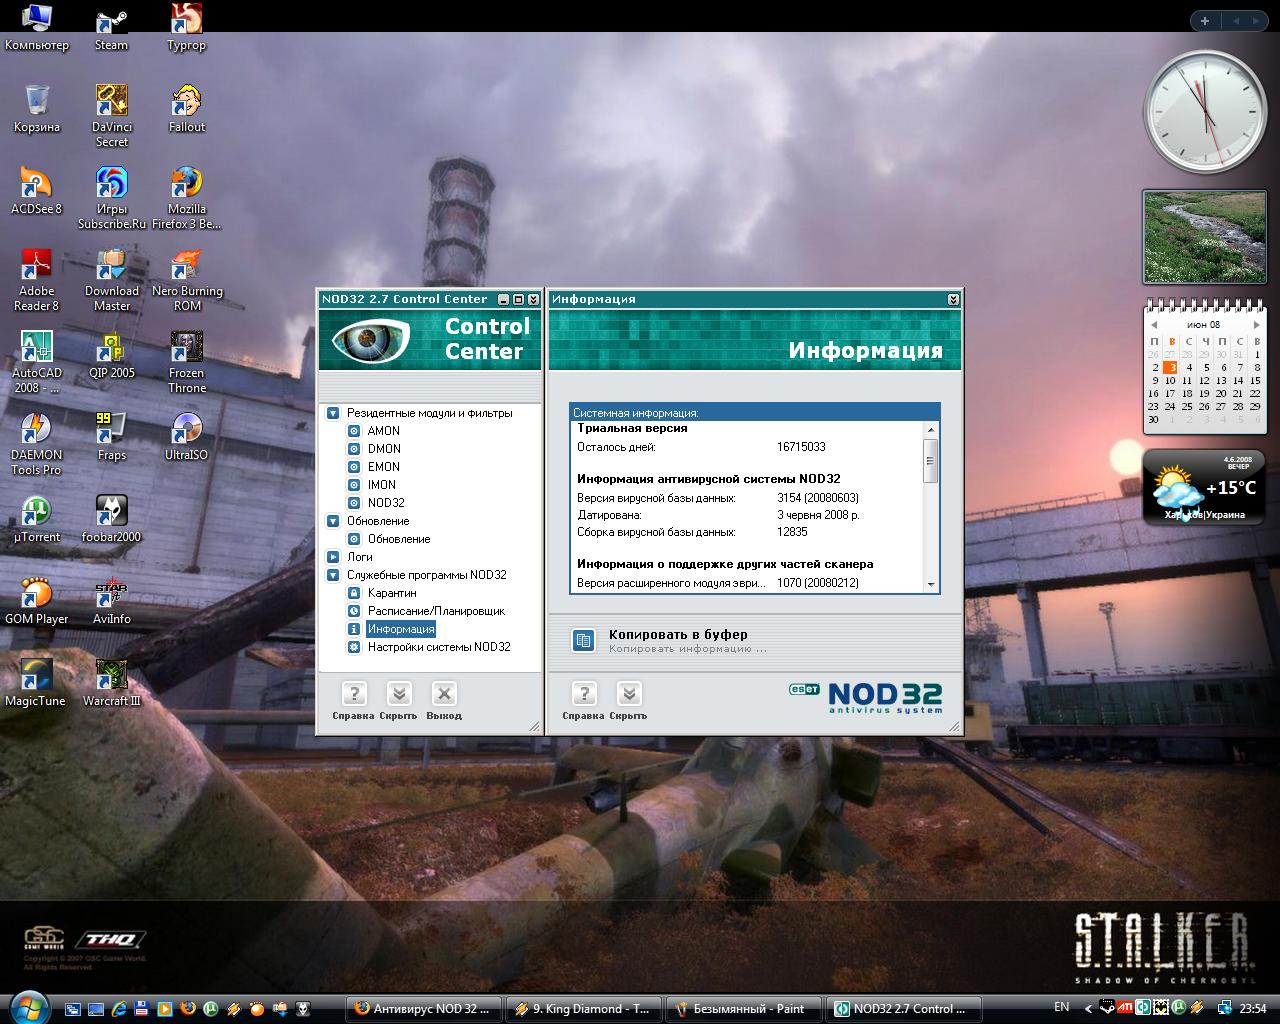Click Справка button in Control Center panel
The width and height of the screenshot is (1280, 1024).
[x=353, y=701]
